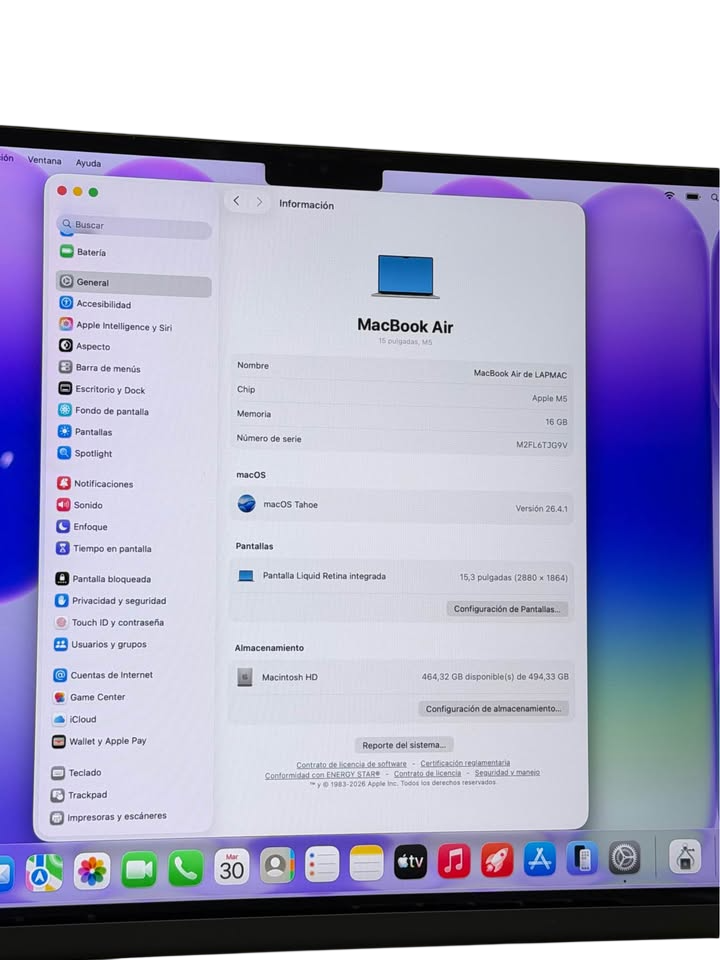The width and height of the screenshot is (720, 960).
Task: Open Calendar showing 30 in Dock
Action: pyautogui.click(x=232, y=866)
